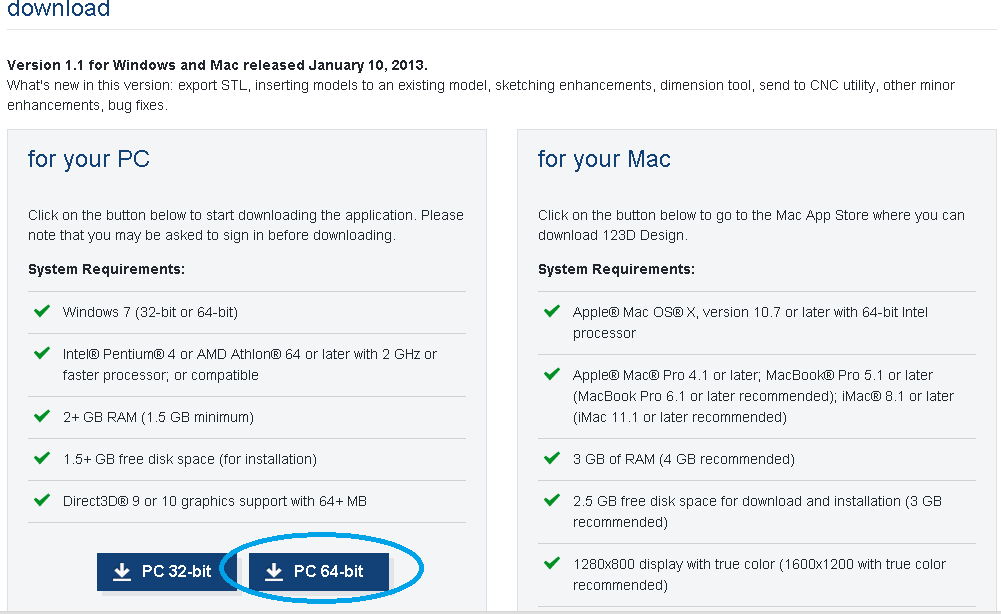Click the checkmark beside Apple Mac Pro 4.1 requirement
This screenshot has height=614, width=1001.
552,374
